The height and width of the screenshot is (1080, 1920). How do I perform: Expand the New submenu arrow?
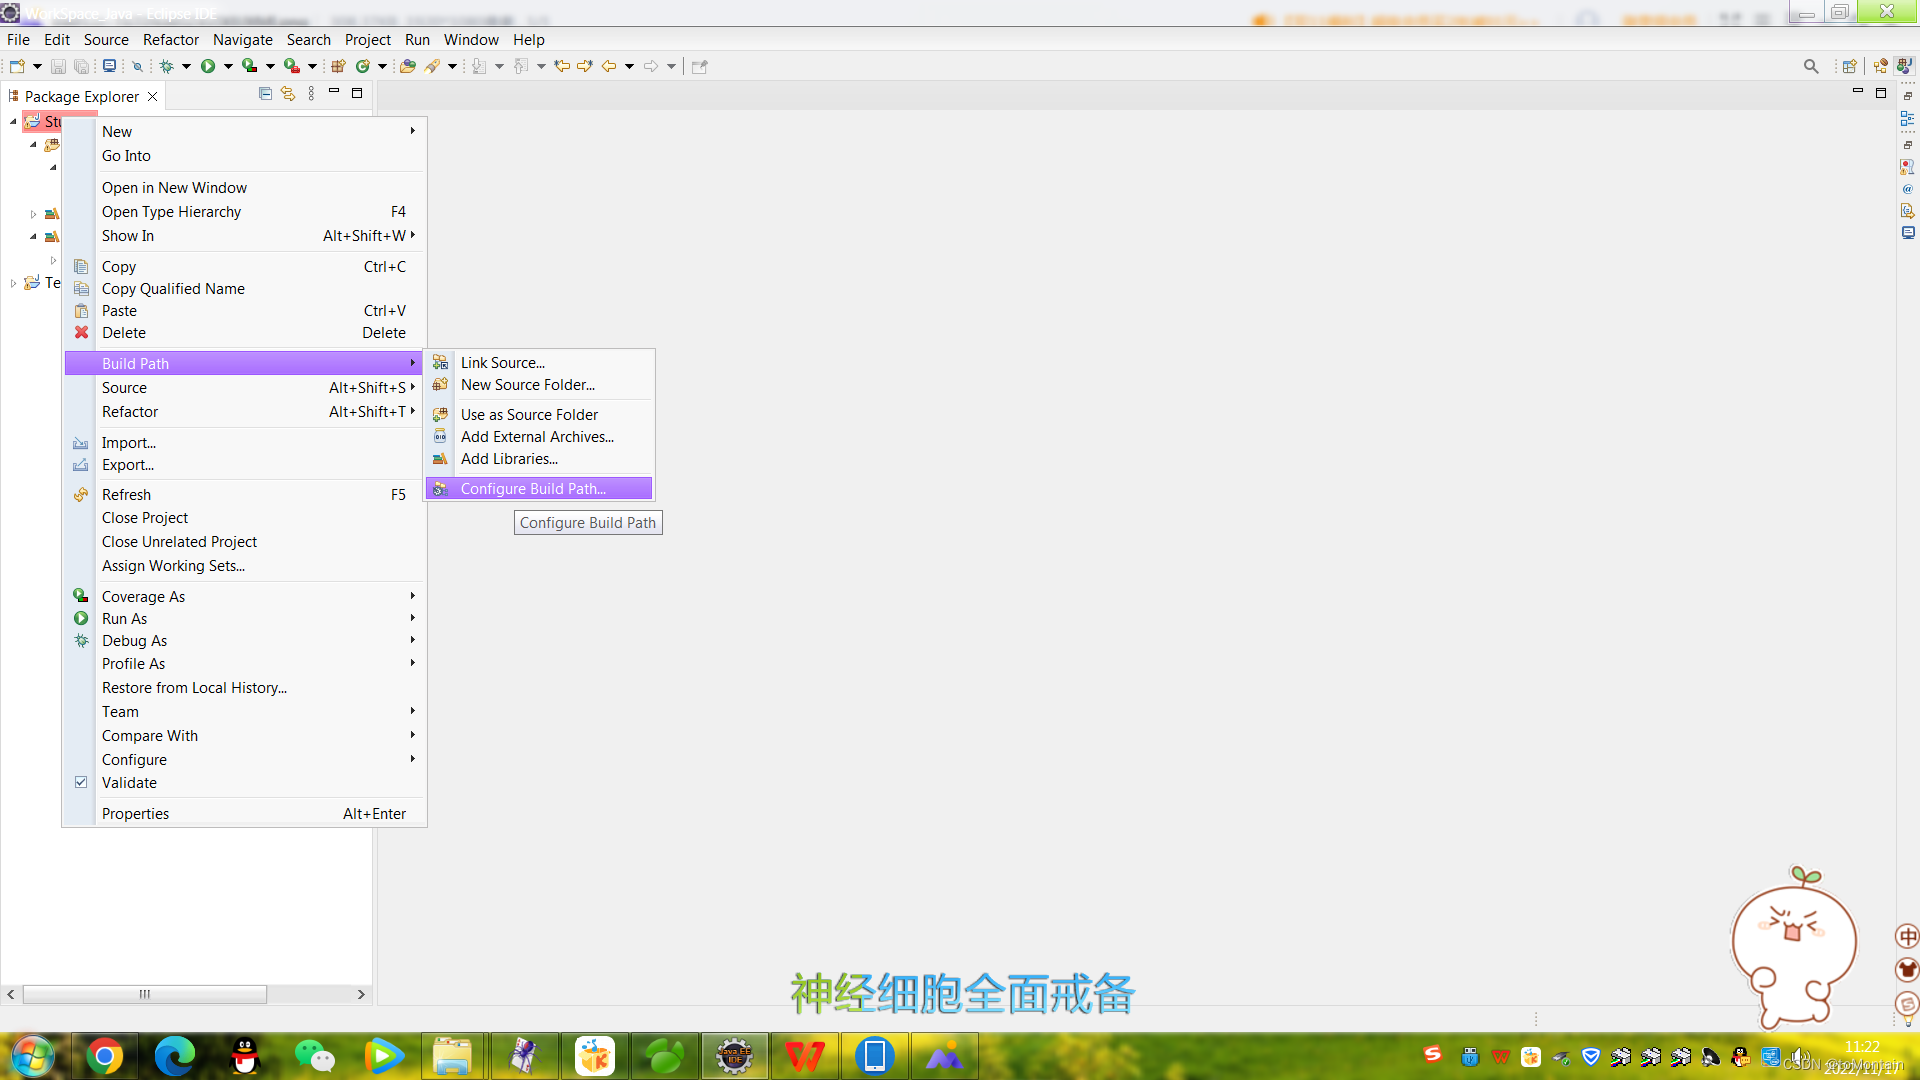click(x=413, y=131)
